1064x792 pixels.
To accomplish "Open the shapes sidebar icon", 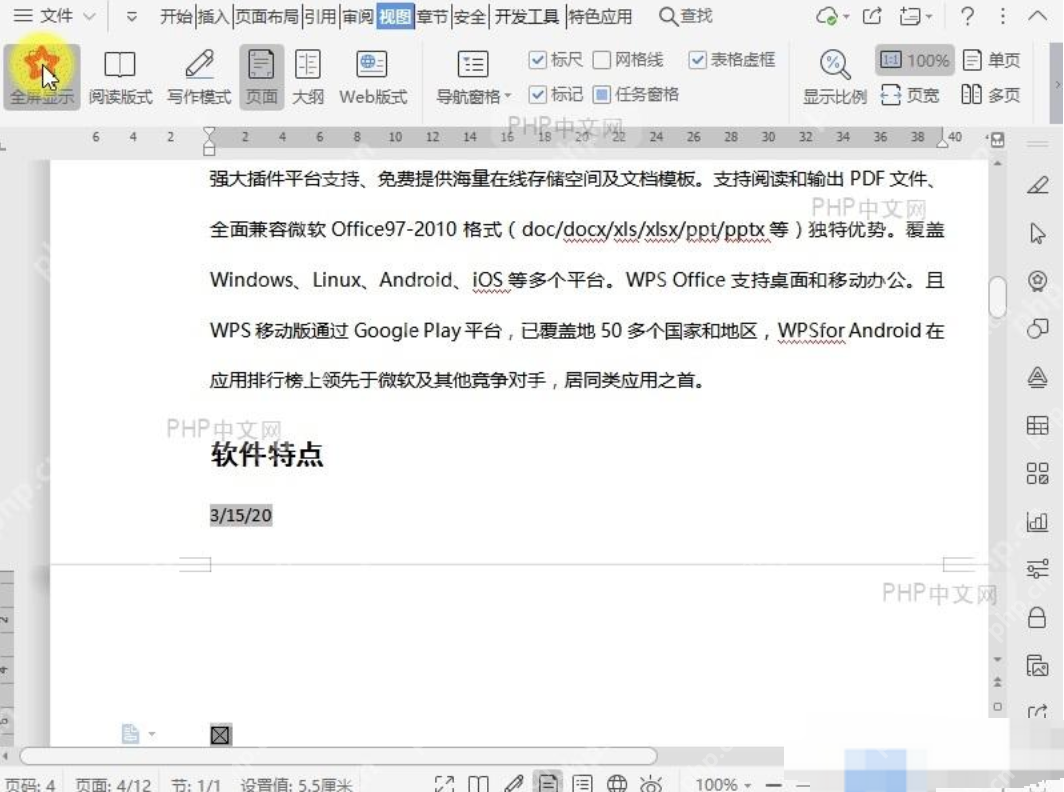I will [1037, 328].
